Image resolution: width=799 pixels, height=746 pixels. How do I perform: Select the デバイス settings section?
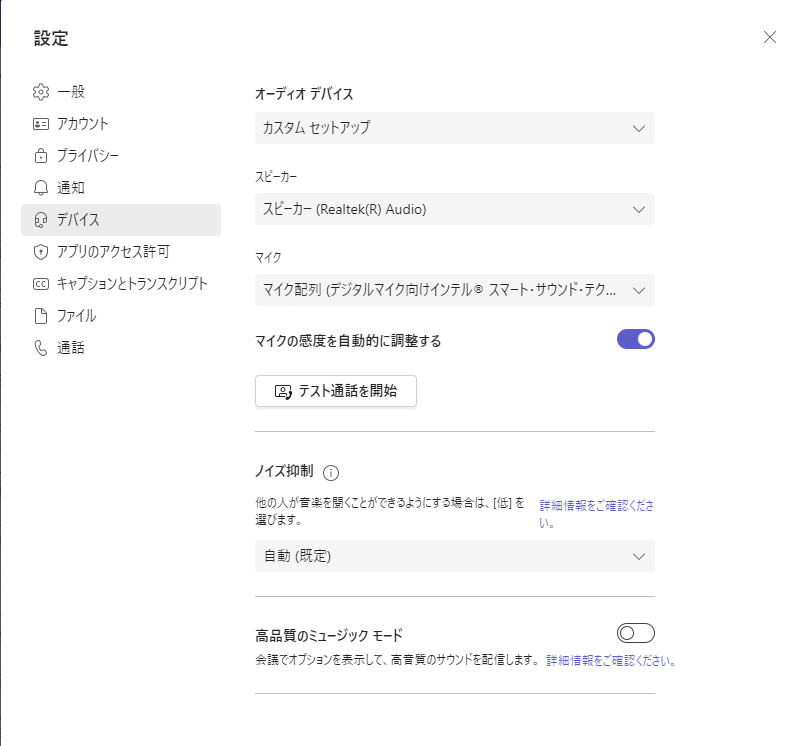click(121, 220)
